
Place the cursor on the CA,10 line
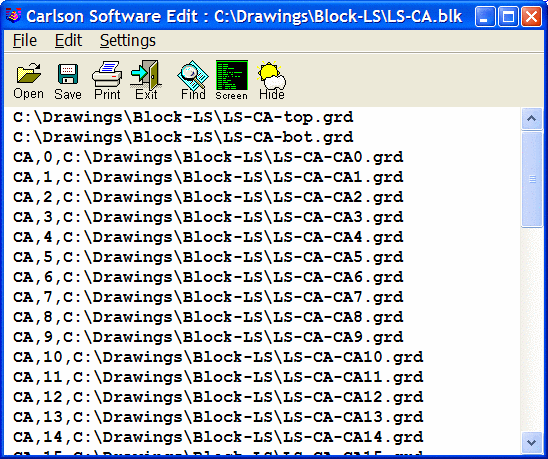coord(218,357)
